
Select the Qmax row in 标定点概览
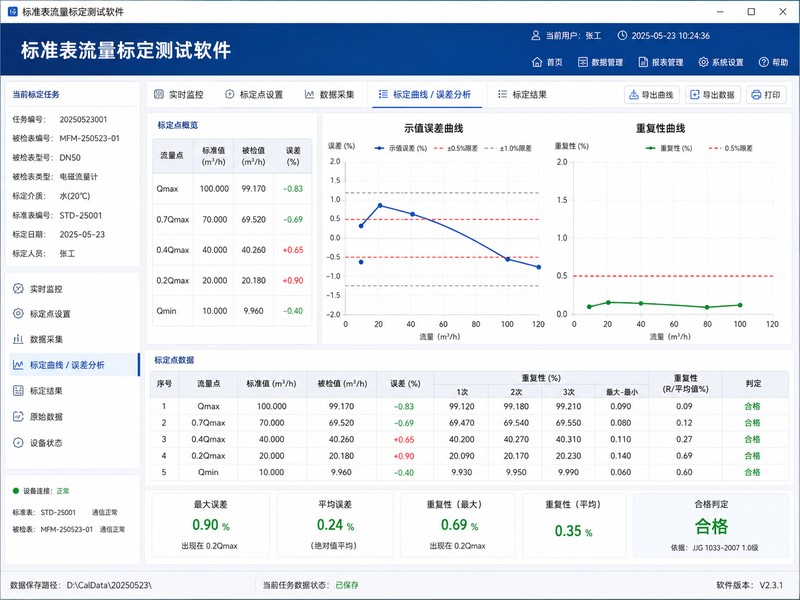(232, 189)
